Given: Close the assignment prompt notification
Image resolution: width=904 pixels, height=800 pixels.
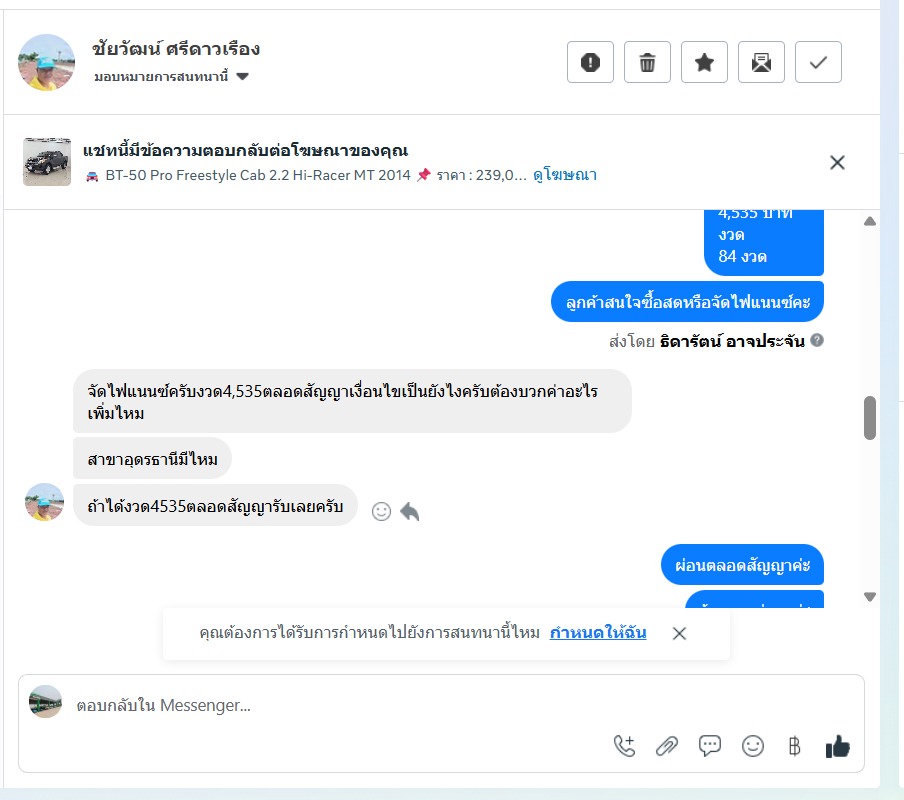Looking at the screenshot, I should (x=679, y=633).
